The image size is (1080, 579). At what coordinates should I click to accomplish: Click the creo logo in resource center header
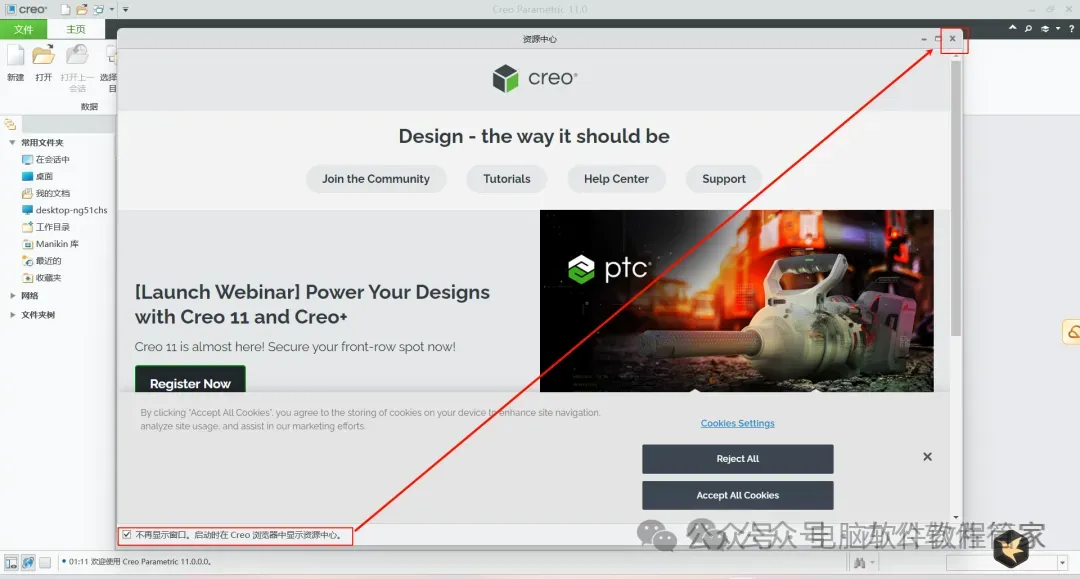click(x=535, y=78)
